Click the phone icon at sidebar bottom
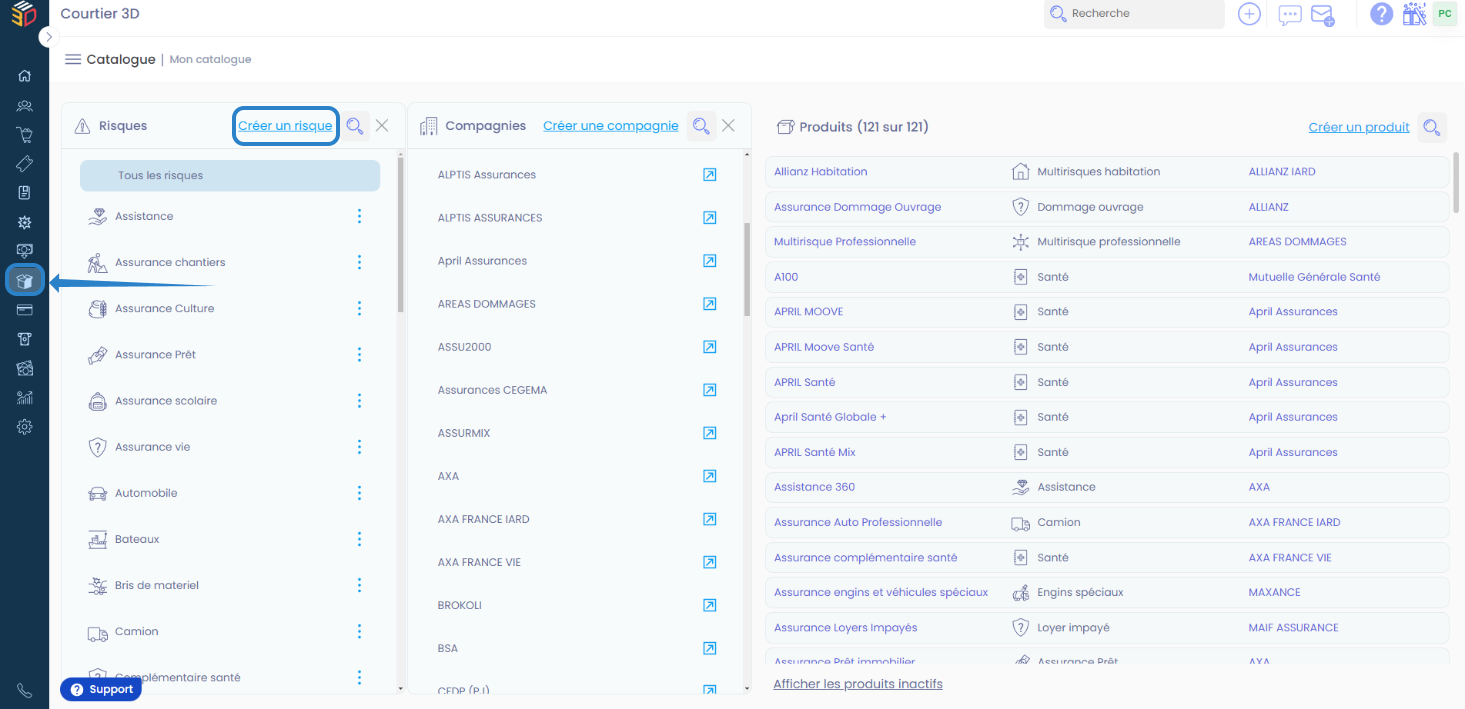Viewport: 1465px width, 709px height. tap(25, 691)
